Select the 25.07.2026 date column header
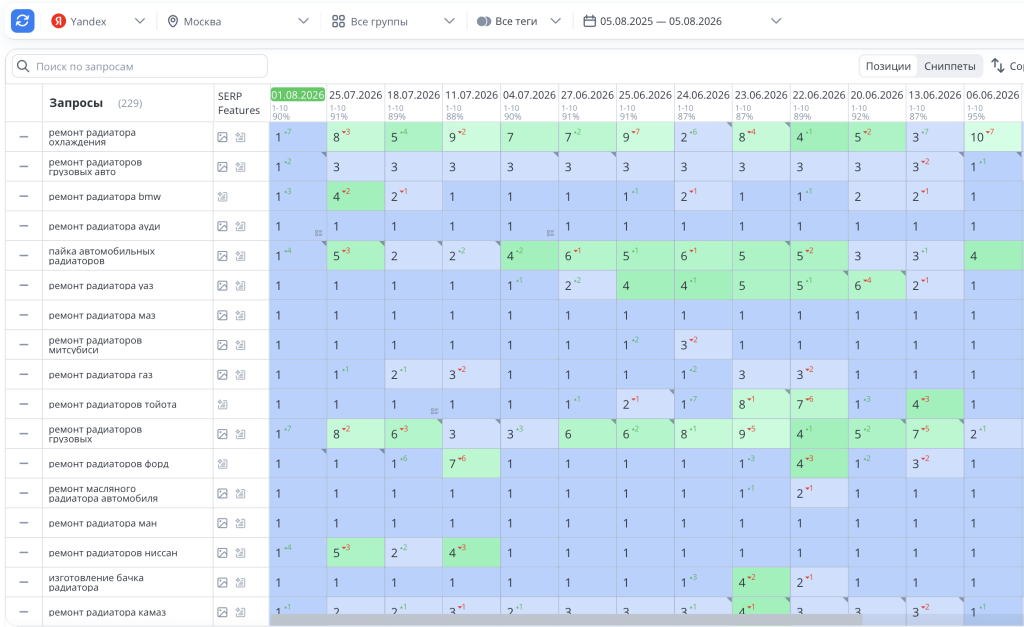The width and height of the screenshot is (1024, 627). coord(355,95)
